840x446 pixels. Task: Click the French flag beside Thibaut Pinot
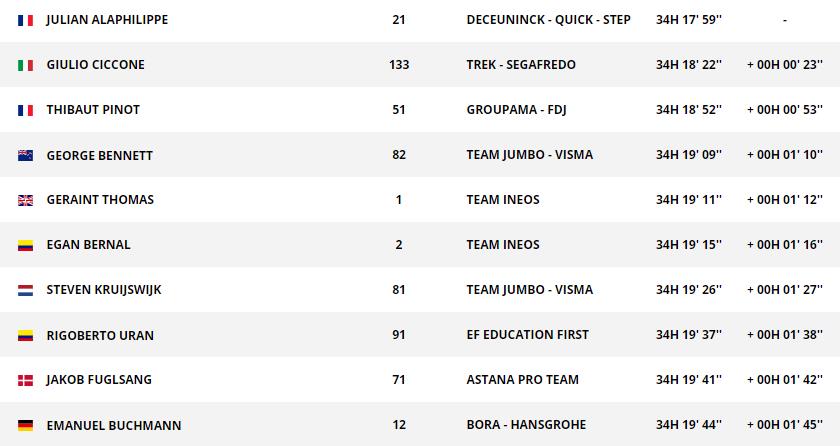[25, 110]
